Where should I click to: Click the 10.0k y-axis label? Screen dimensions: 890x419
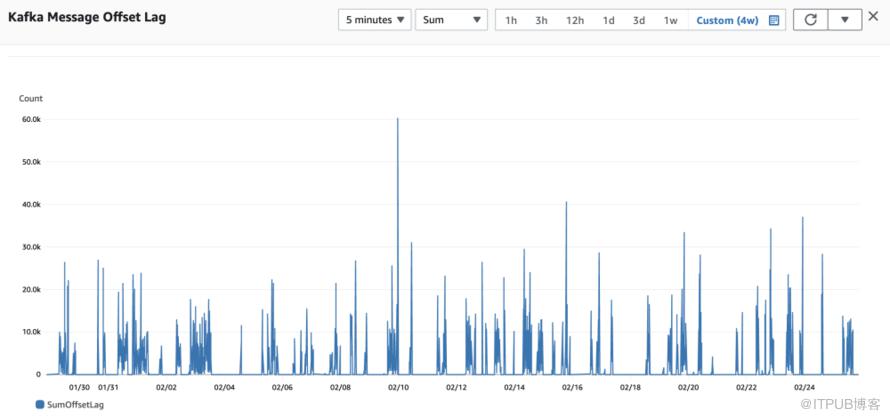tap(31, 332)
